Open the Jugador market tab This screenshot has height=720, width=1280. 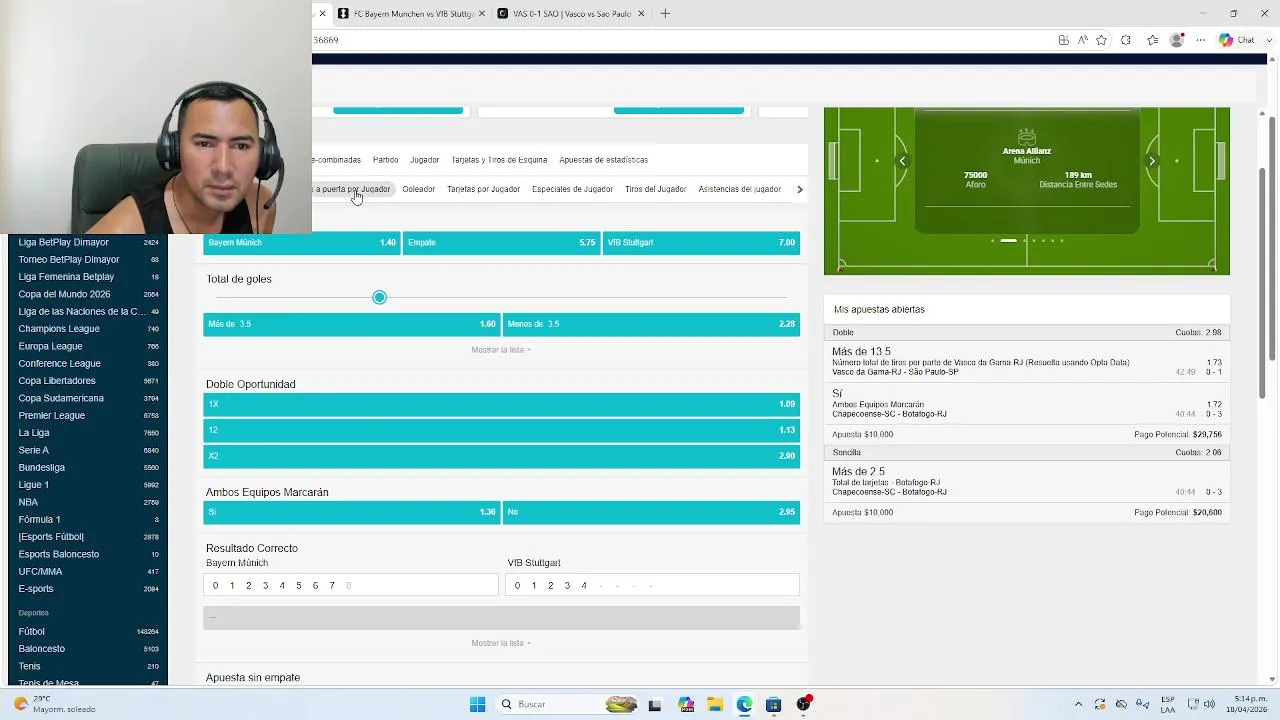[x=424, y=160]
